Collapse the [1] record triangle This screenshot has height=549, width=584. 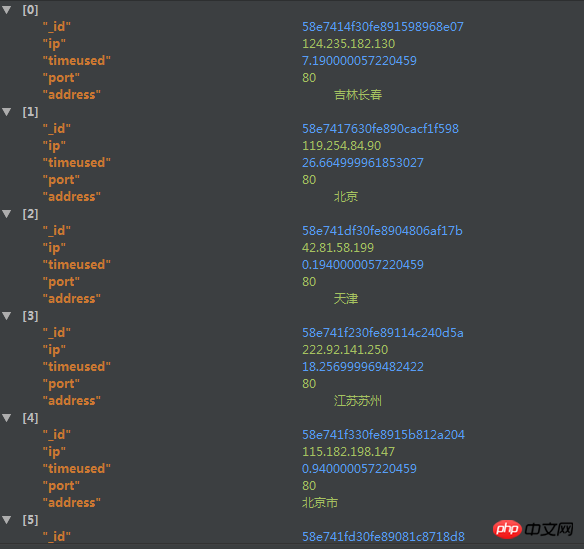click(x=6, y=112)
